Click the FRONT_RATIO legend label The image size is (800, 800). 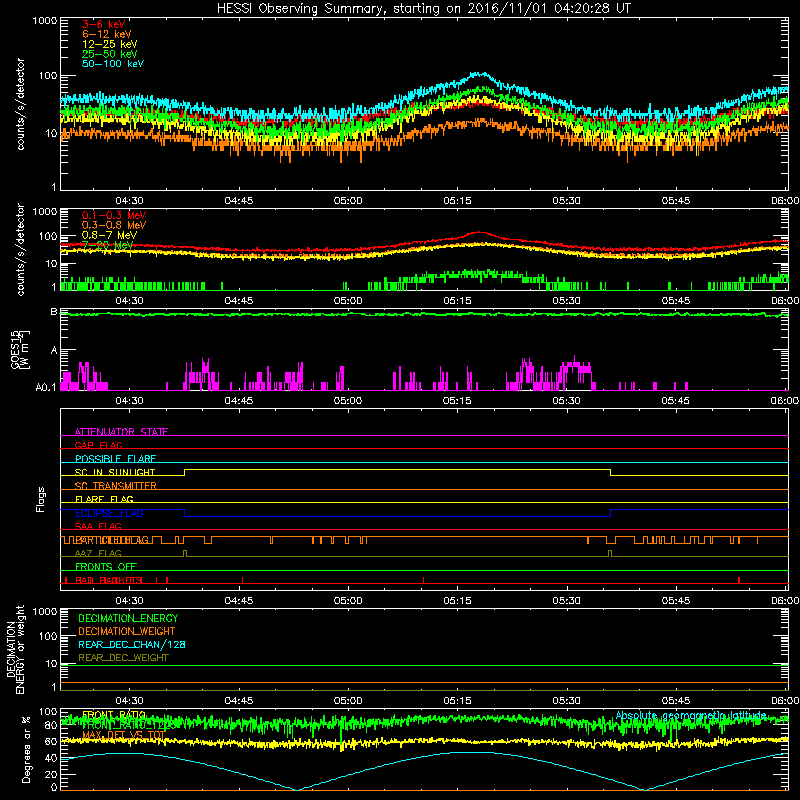[114, 715]
